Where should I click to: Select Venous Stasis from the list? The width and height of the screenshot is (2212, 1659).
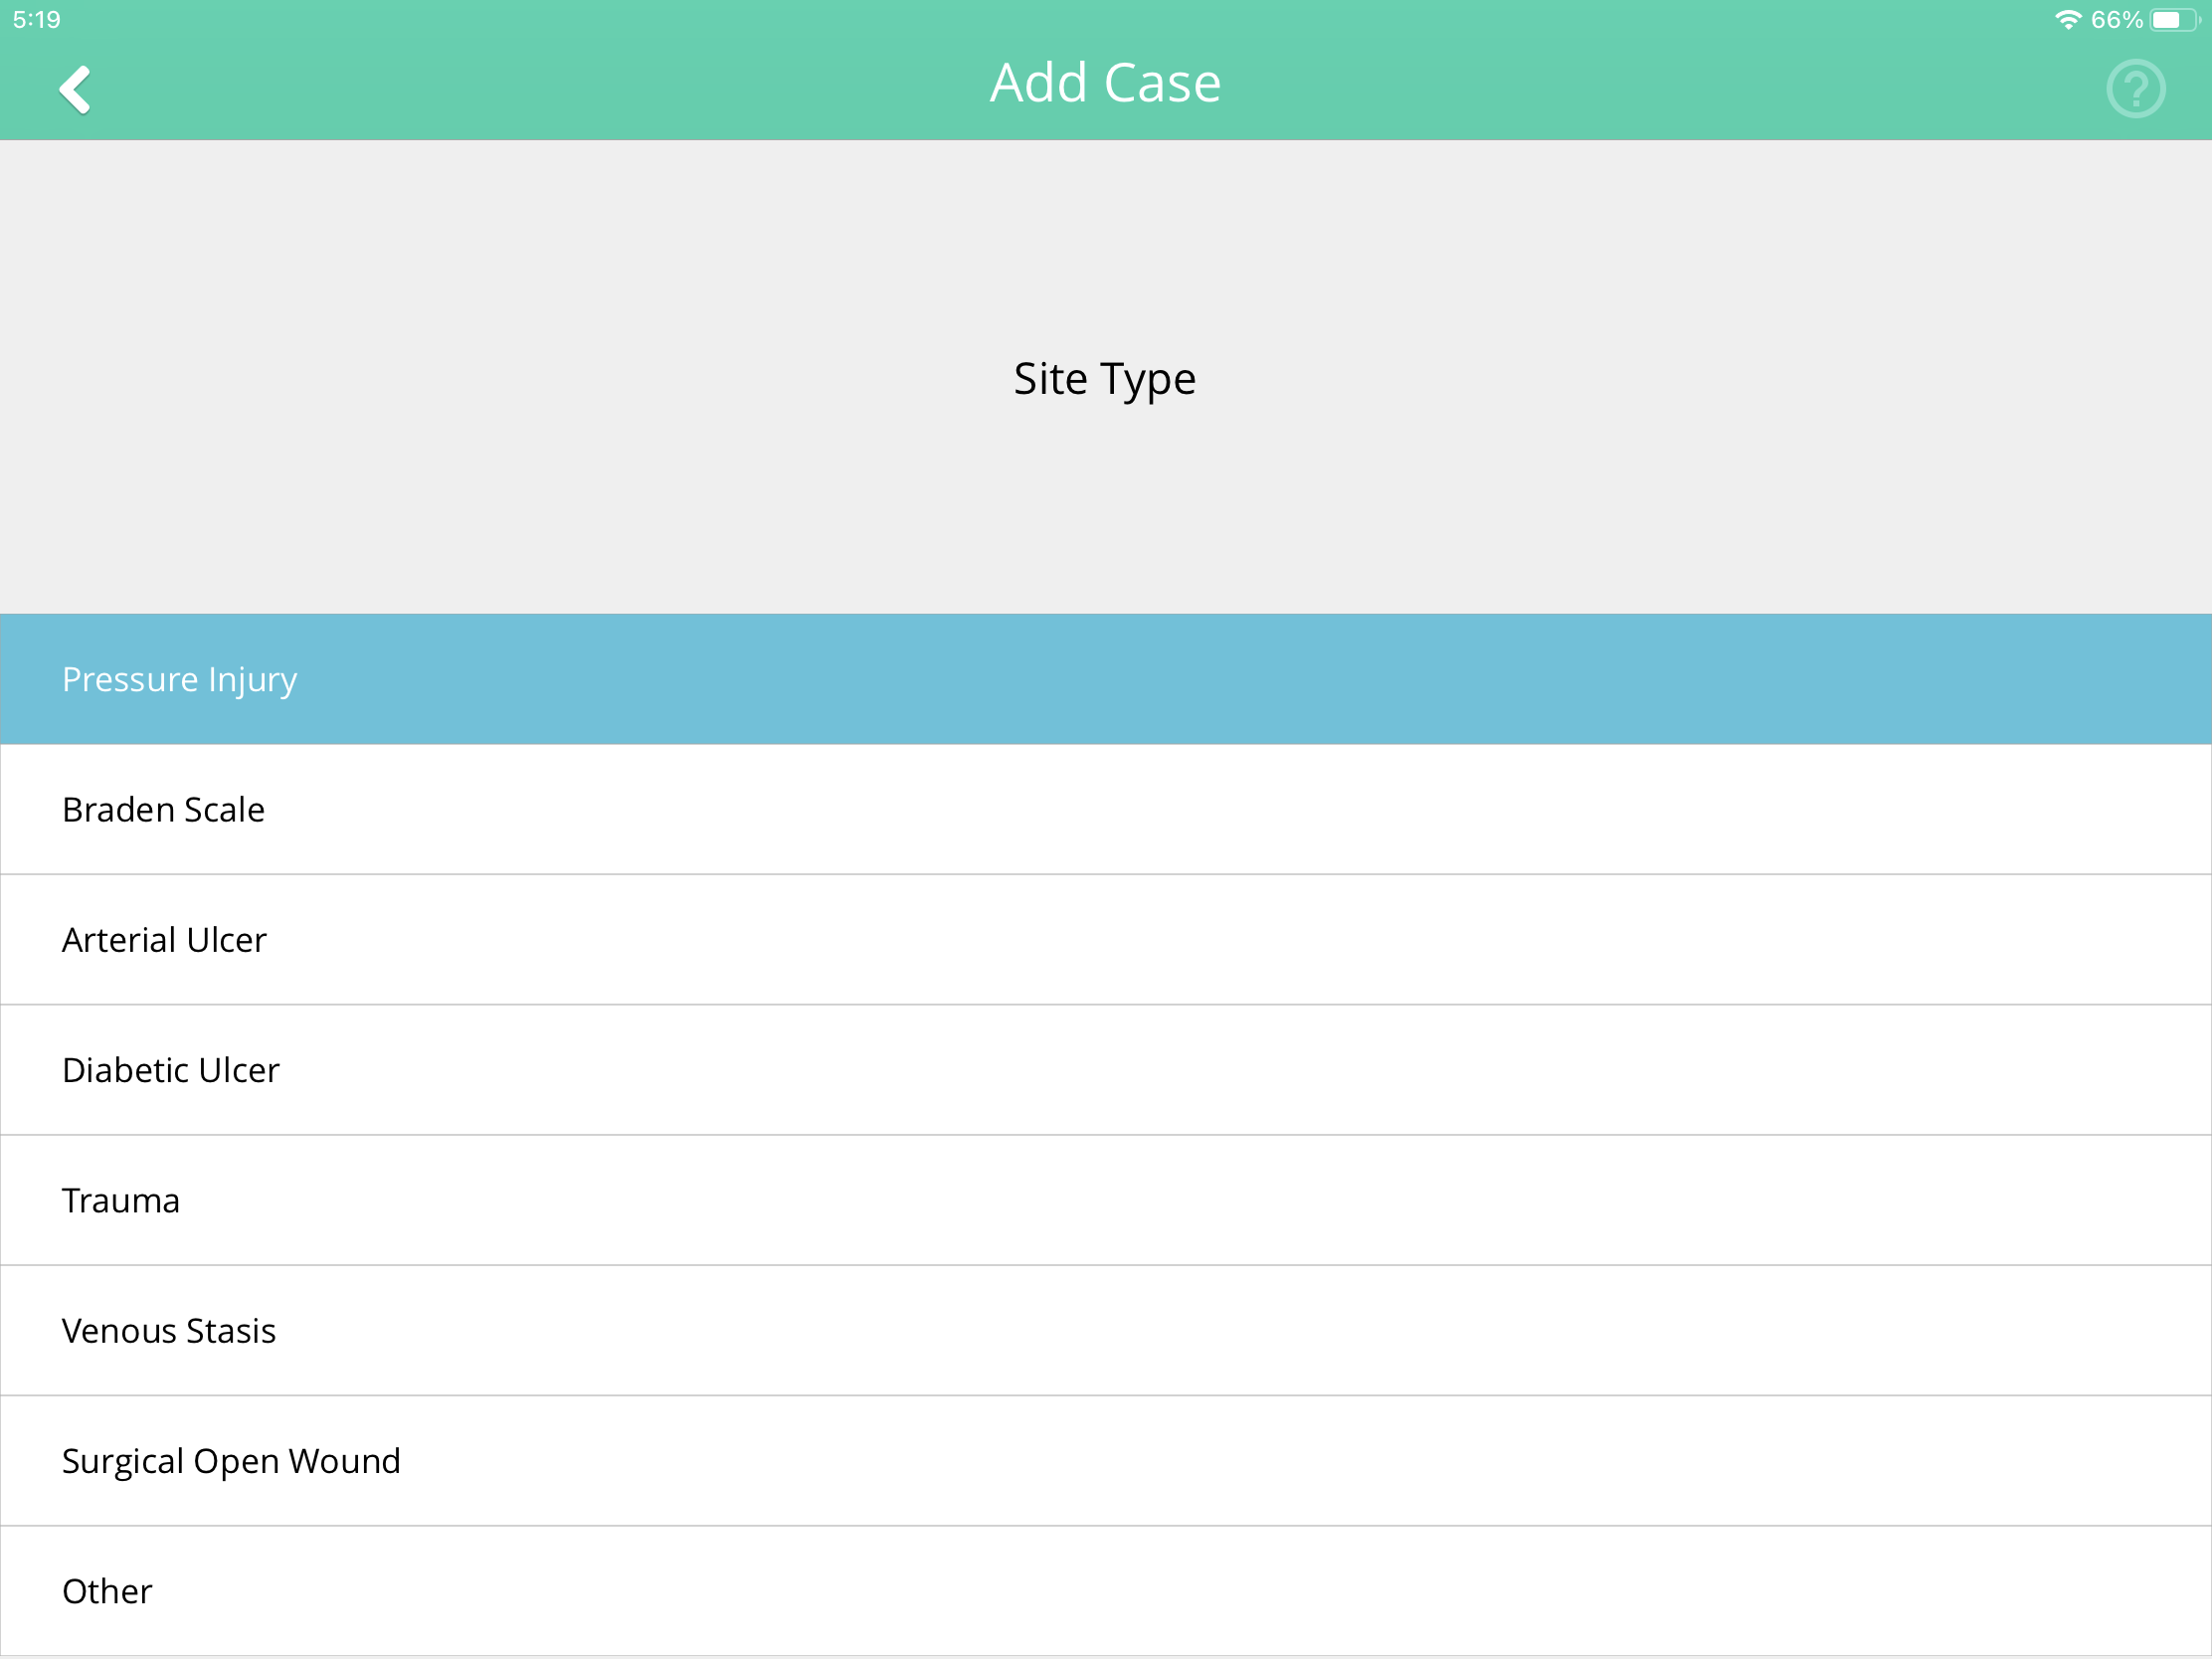click(x=1106, y=1331)
